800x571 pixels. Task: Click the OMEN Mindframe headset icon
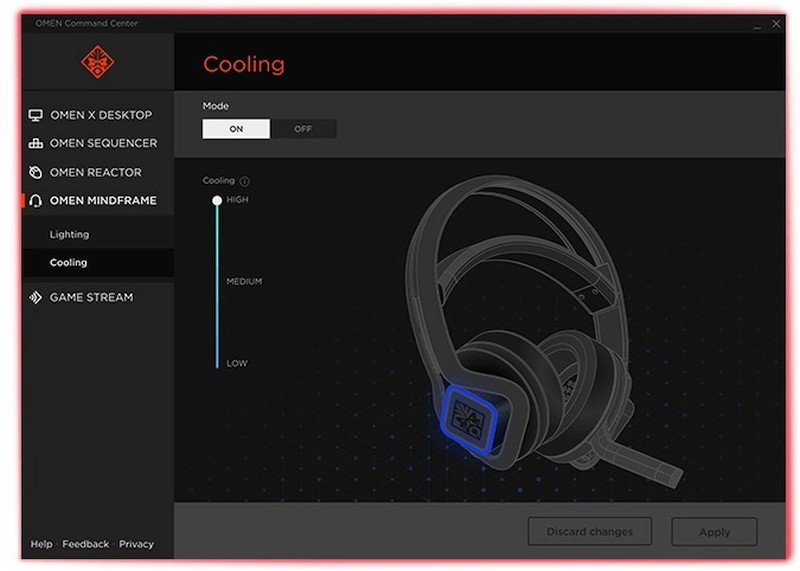36,201
